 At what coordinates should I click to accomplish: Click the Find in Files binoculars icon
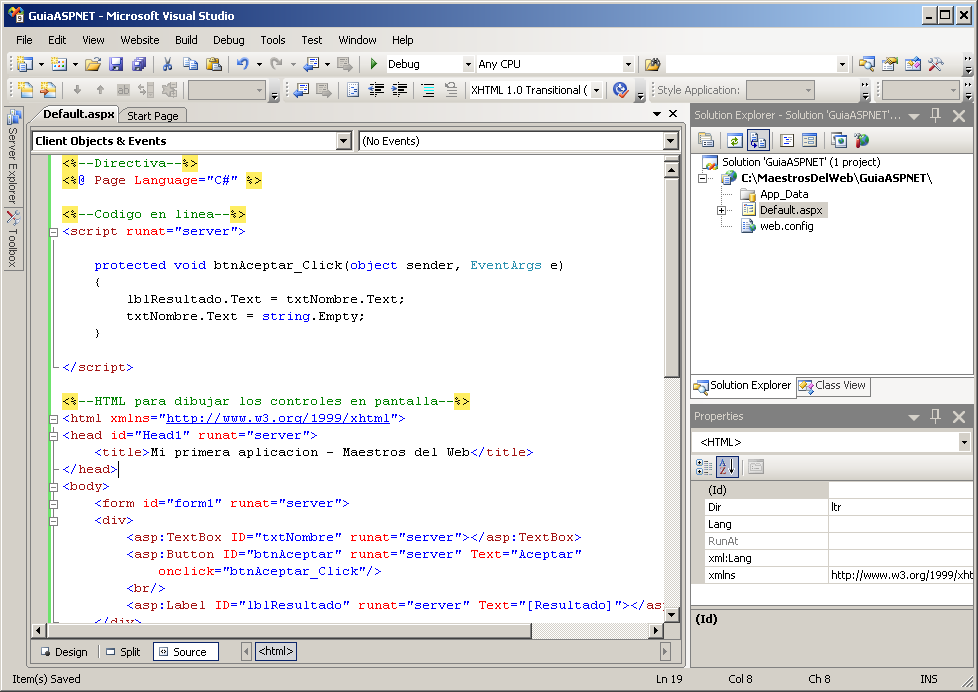coord(652,64)
